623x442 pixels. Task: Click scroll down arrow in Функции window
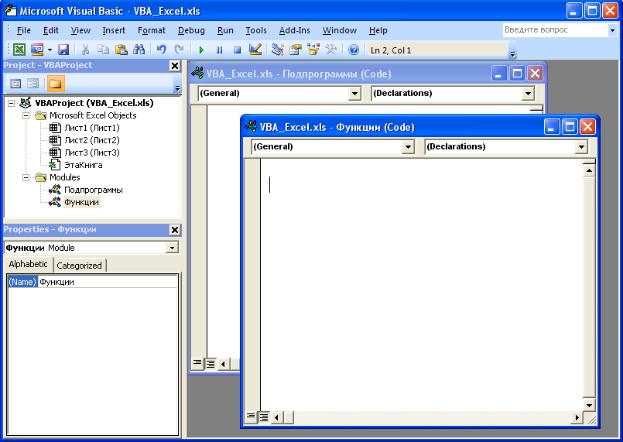click(589, 405)
